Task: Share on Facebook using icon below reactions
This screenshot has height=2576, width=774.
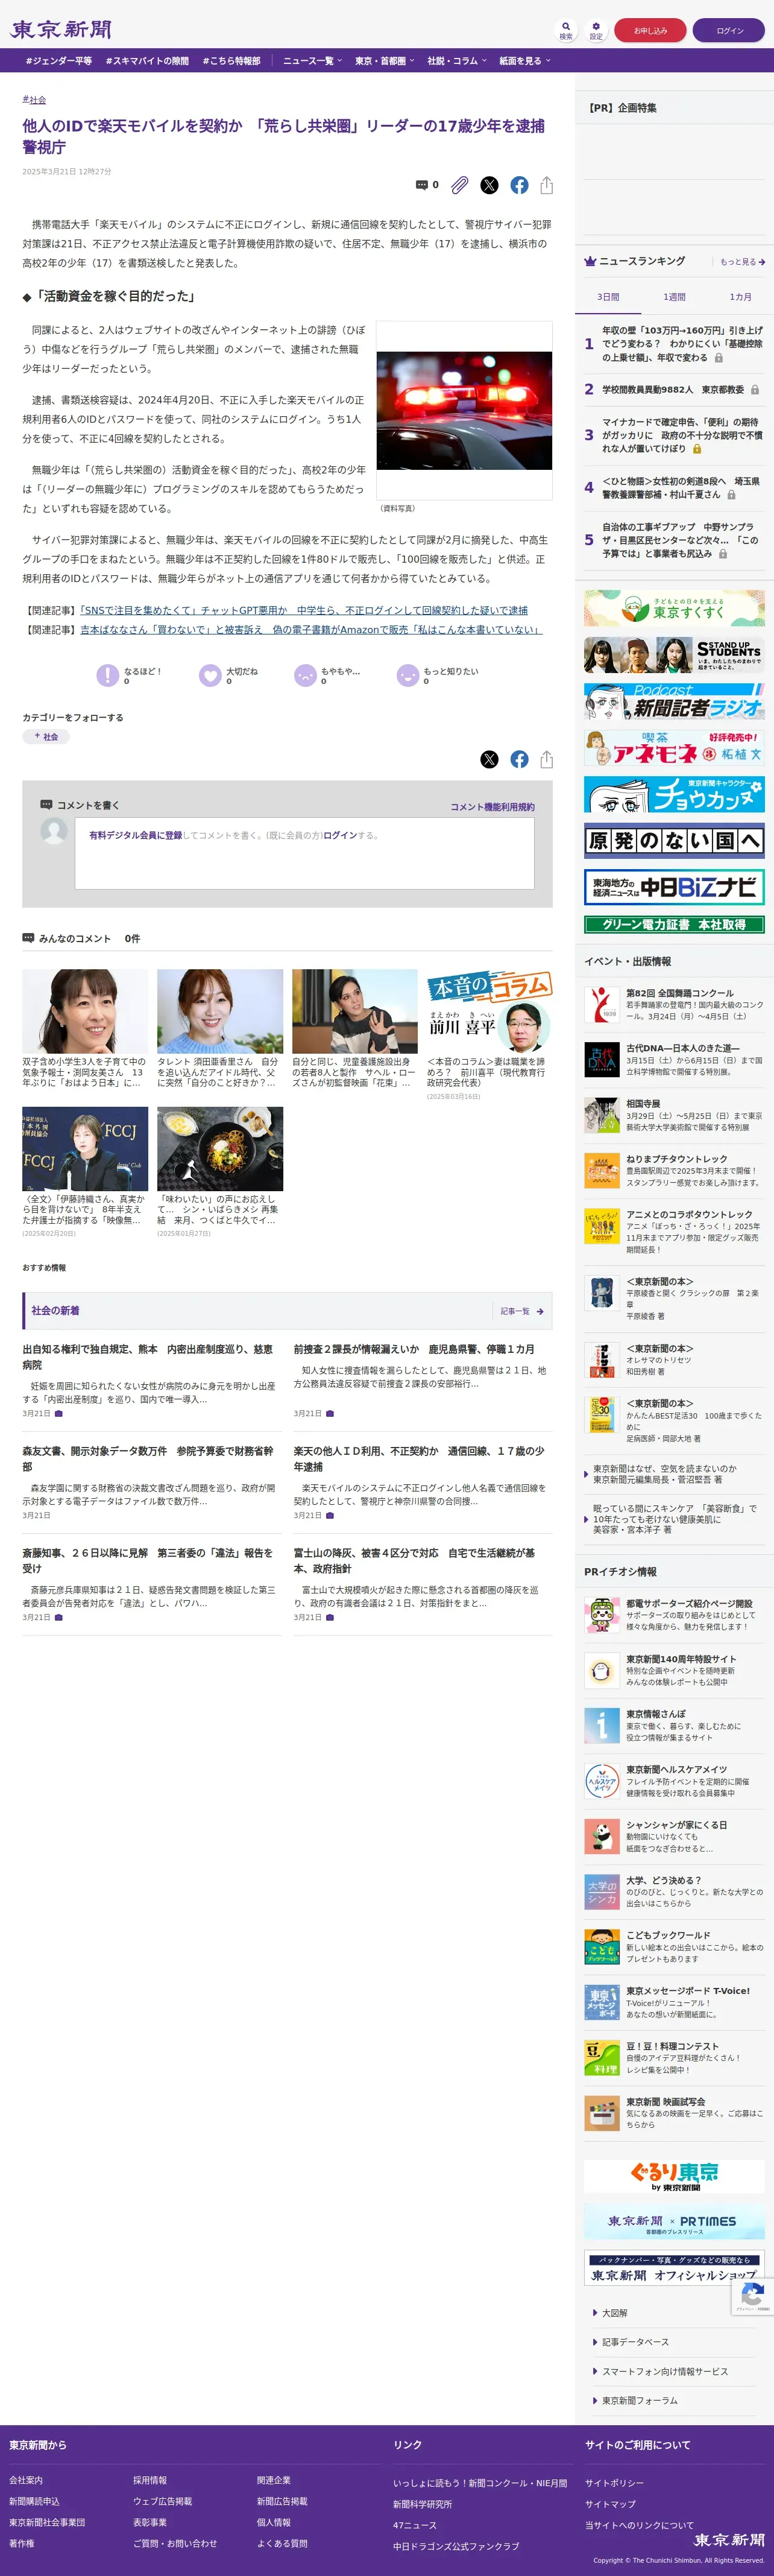Action: [519, 759]
